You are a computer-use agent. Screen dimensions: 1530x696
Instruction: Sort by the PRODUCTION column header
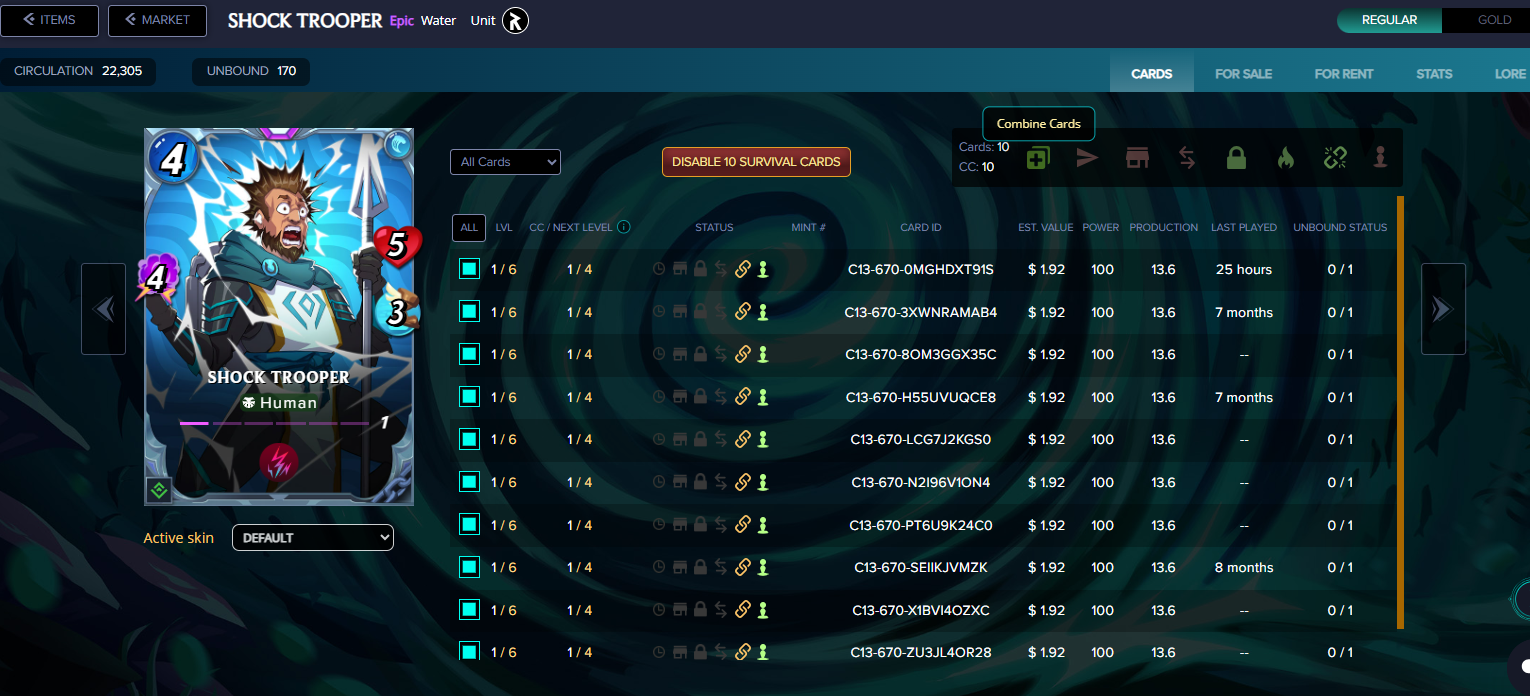point(1164,227)
